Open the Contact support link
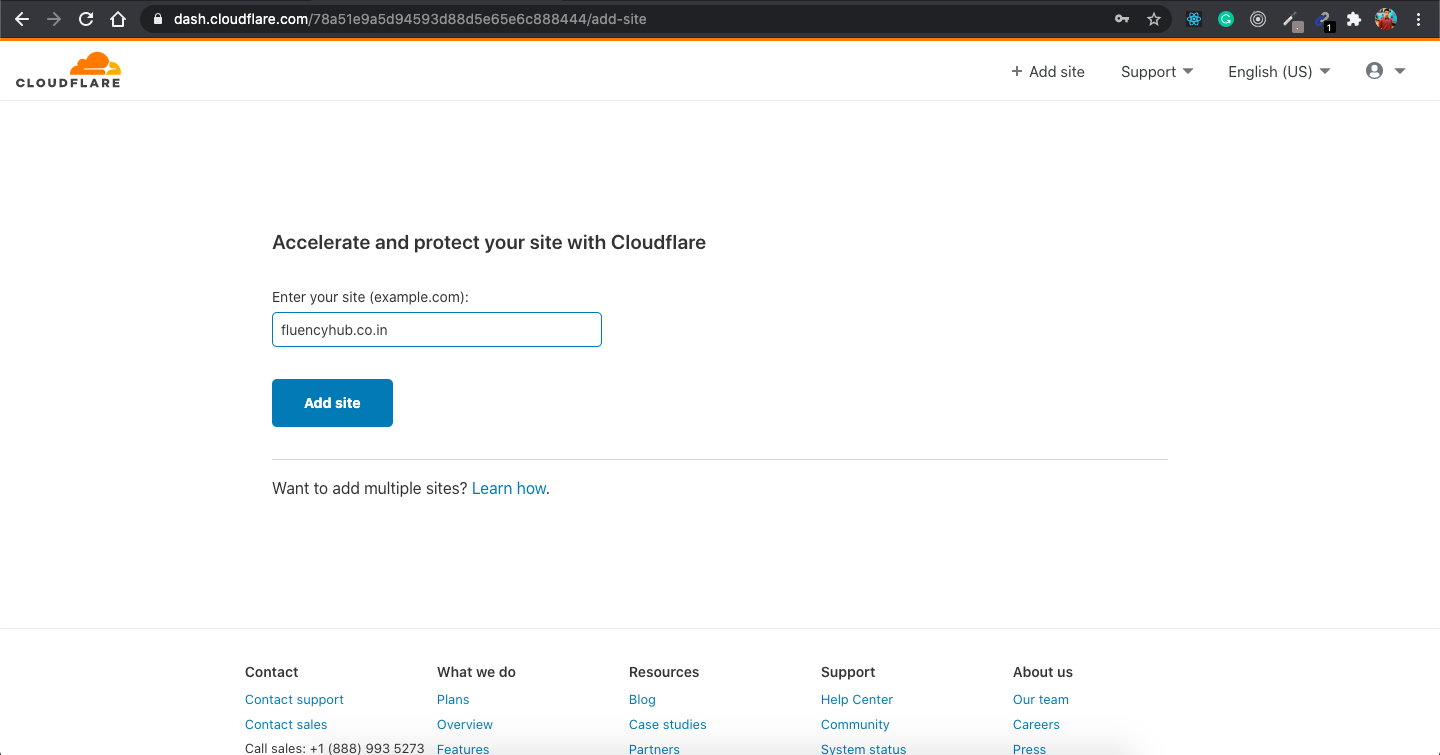The width and height of the screenshot is (1440, 755). tap(294, 700)
